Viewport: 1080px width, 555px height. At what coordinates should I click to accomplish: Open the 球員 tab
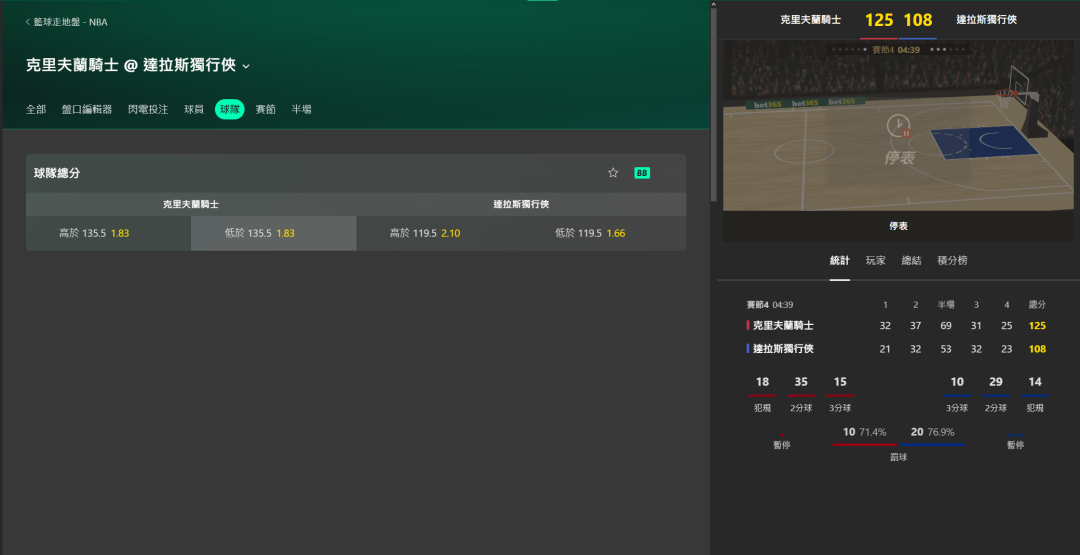[x=194, y=109]
